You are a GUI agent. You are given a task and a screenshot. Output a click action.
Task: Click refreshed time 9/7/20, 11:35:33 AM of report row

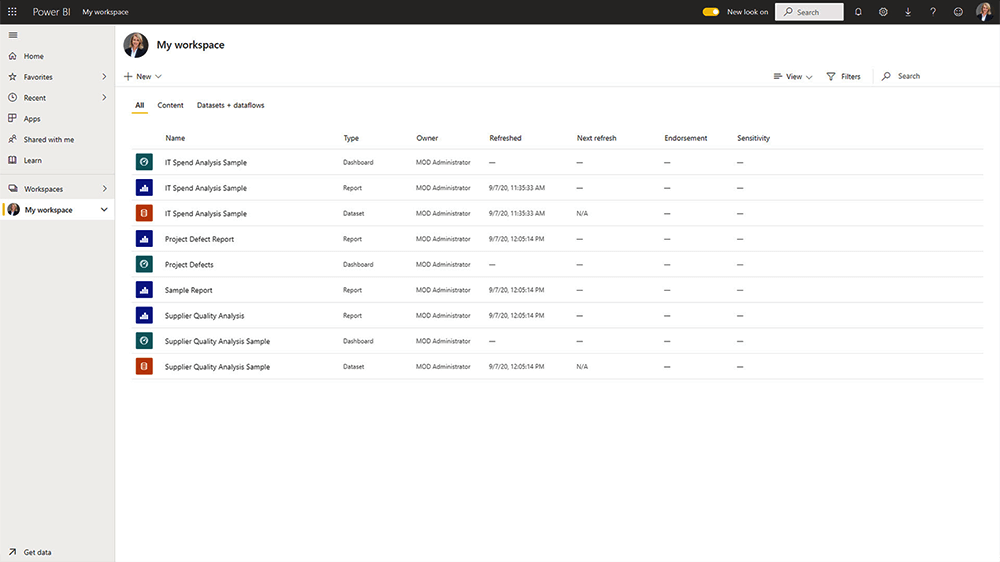click(x=517, y=188)
